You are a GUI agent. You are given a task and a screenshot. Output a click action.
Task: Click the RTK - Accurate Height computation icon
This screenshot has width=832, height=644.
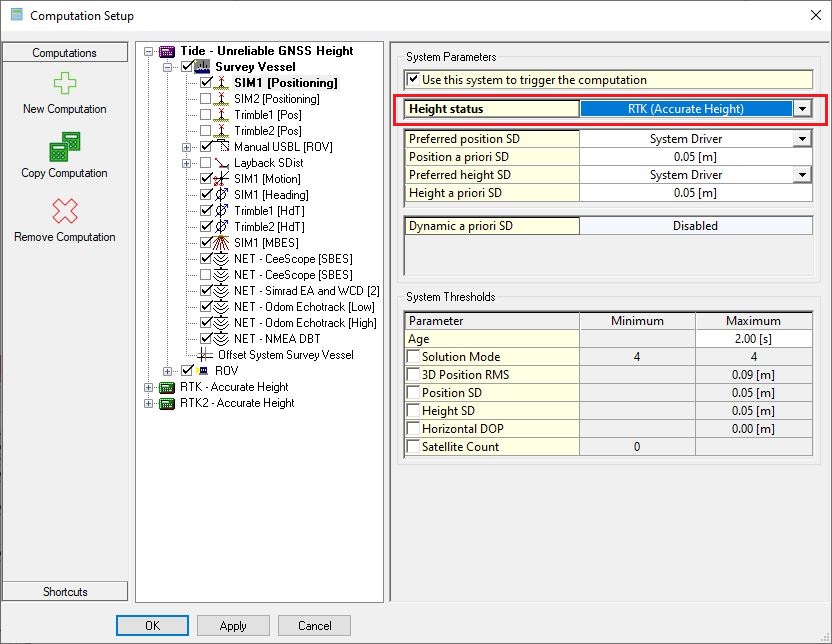[167, 387]
